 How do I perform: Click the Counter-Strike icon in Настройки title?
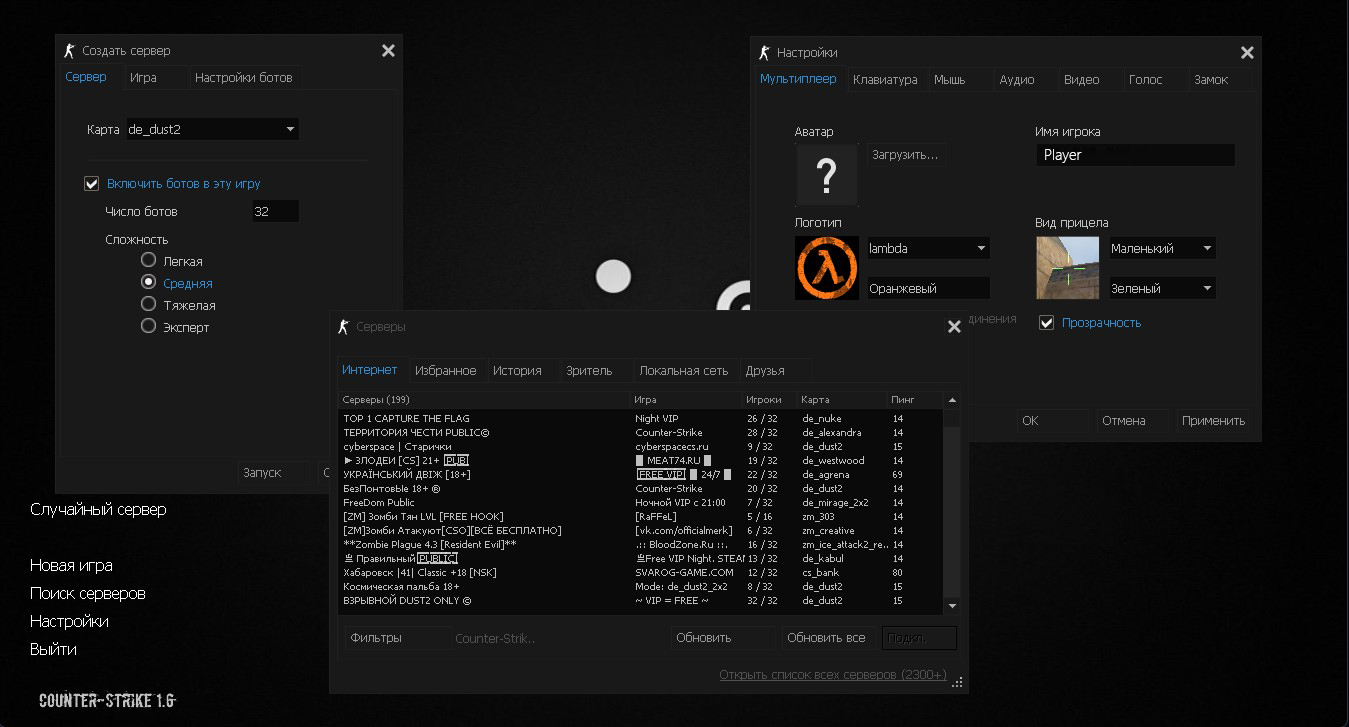(x=764, y=52)
